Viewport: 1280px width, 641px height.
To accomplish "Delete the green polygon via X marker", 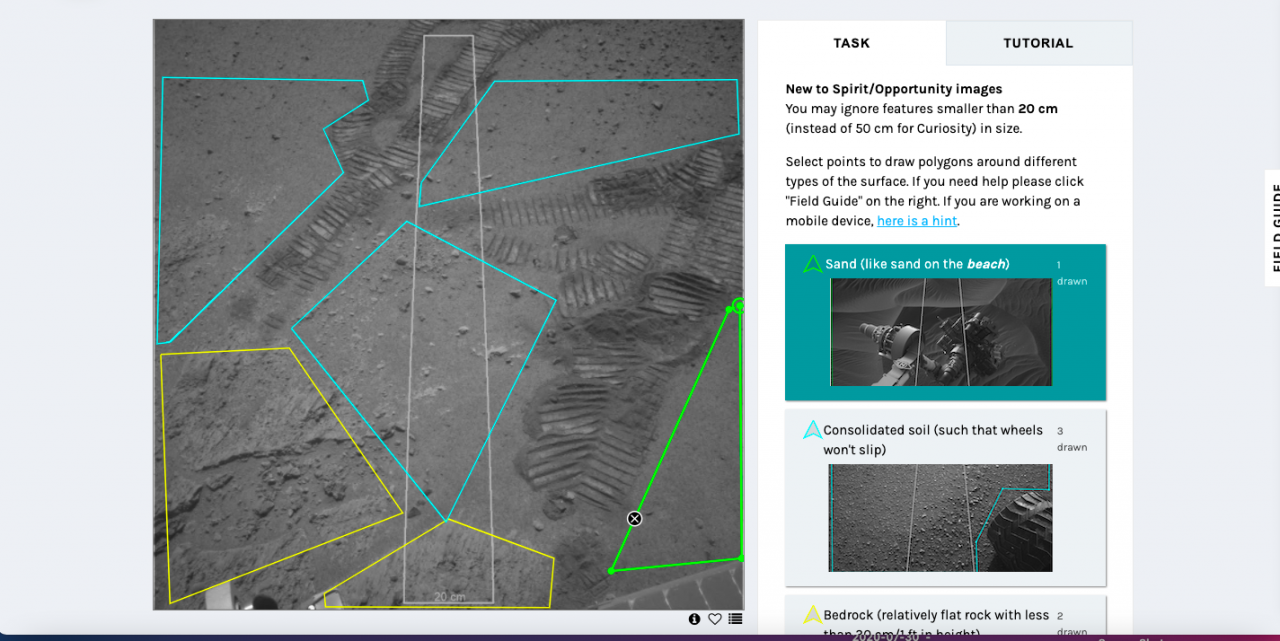I will (x=634, y=518).
